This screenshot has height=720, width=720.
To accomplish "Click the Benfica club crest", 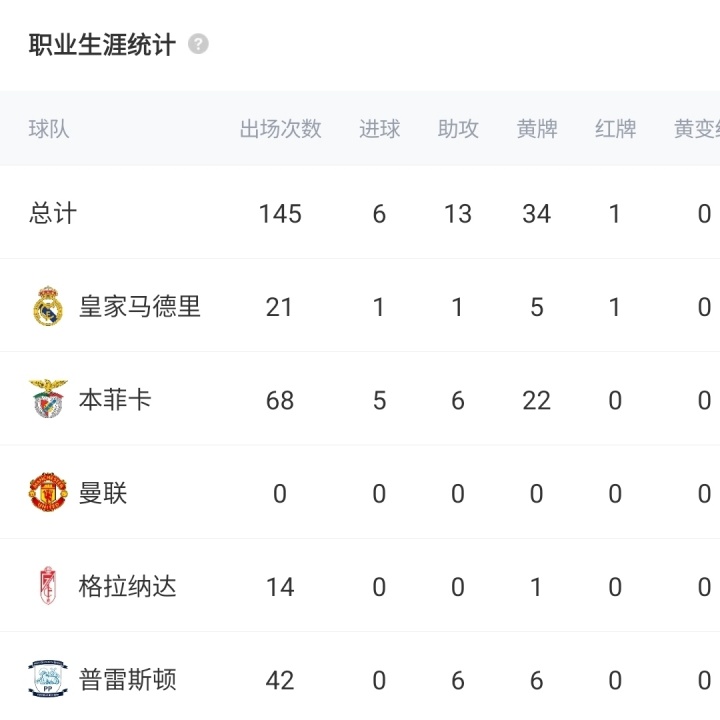I will click(x=47, y=400).
